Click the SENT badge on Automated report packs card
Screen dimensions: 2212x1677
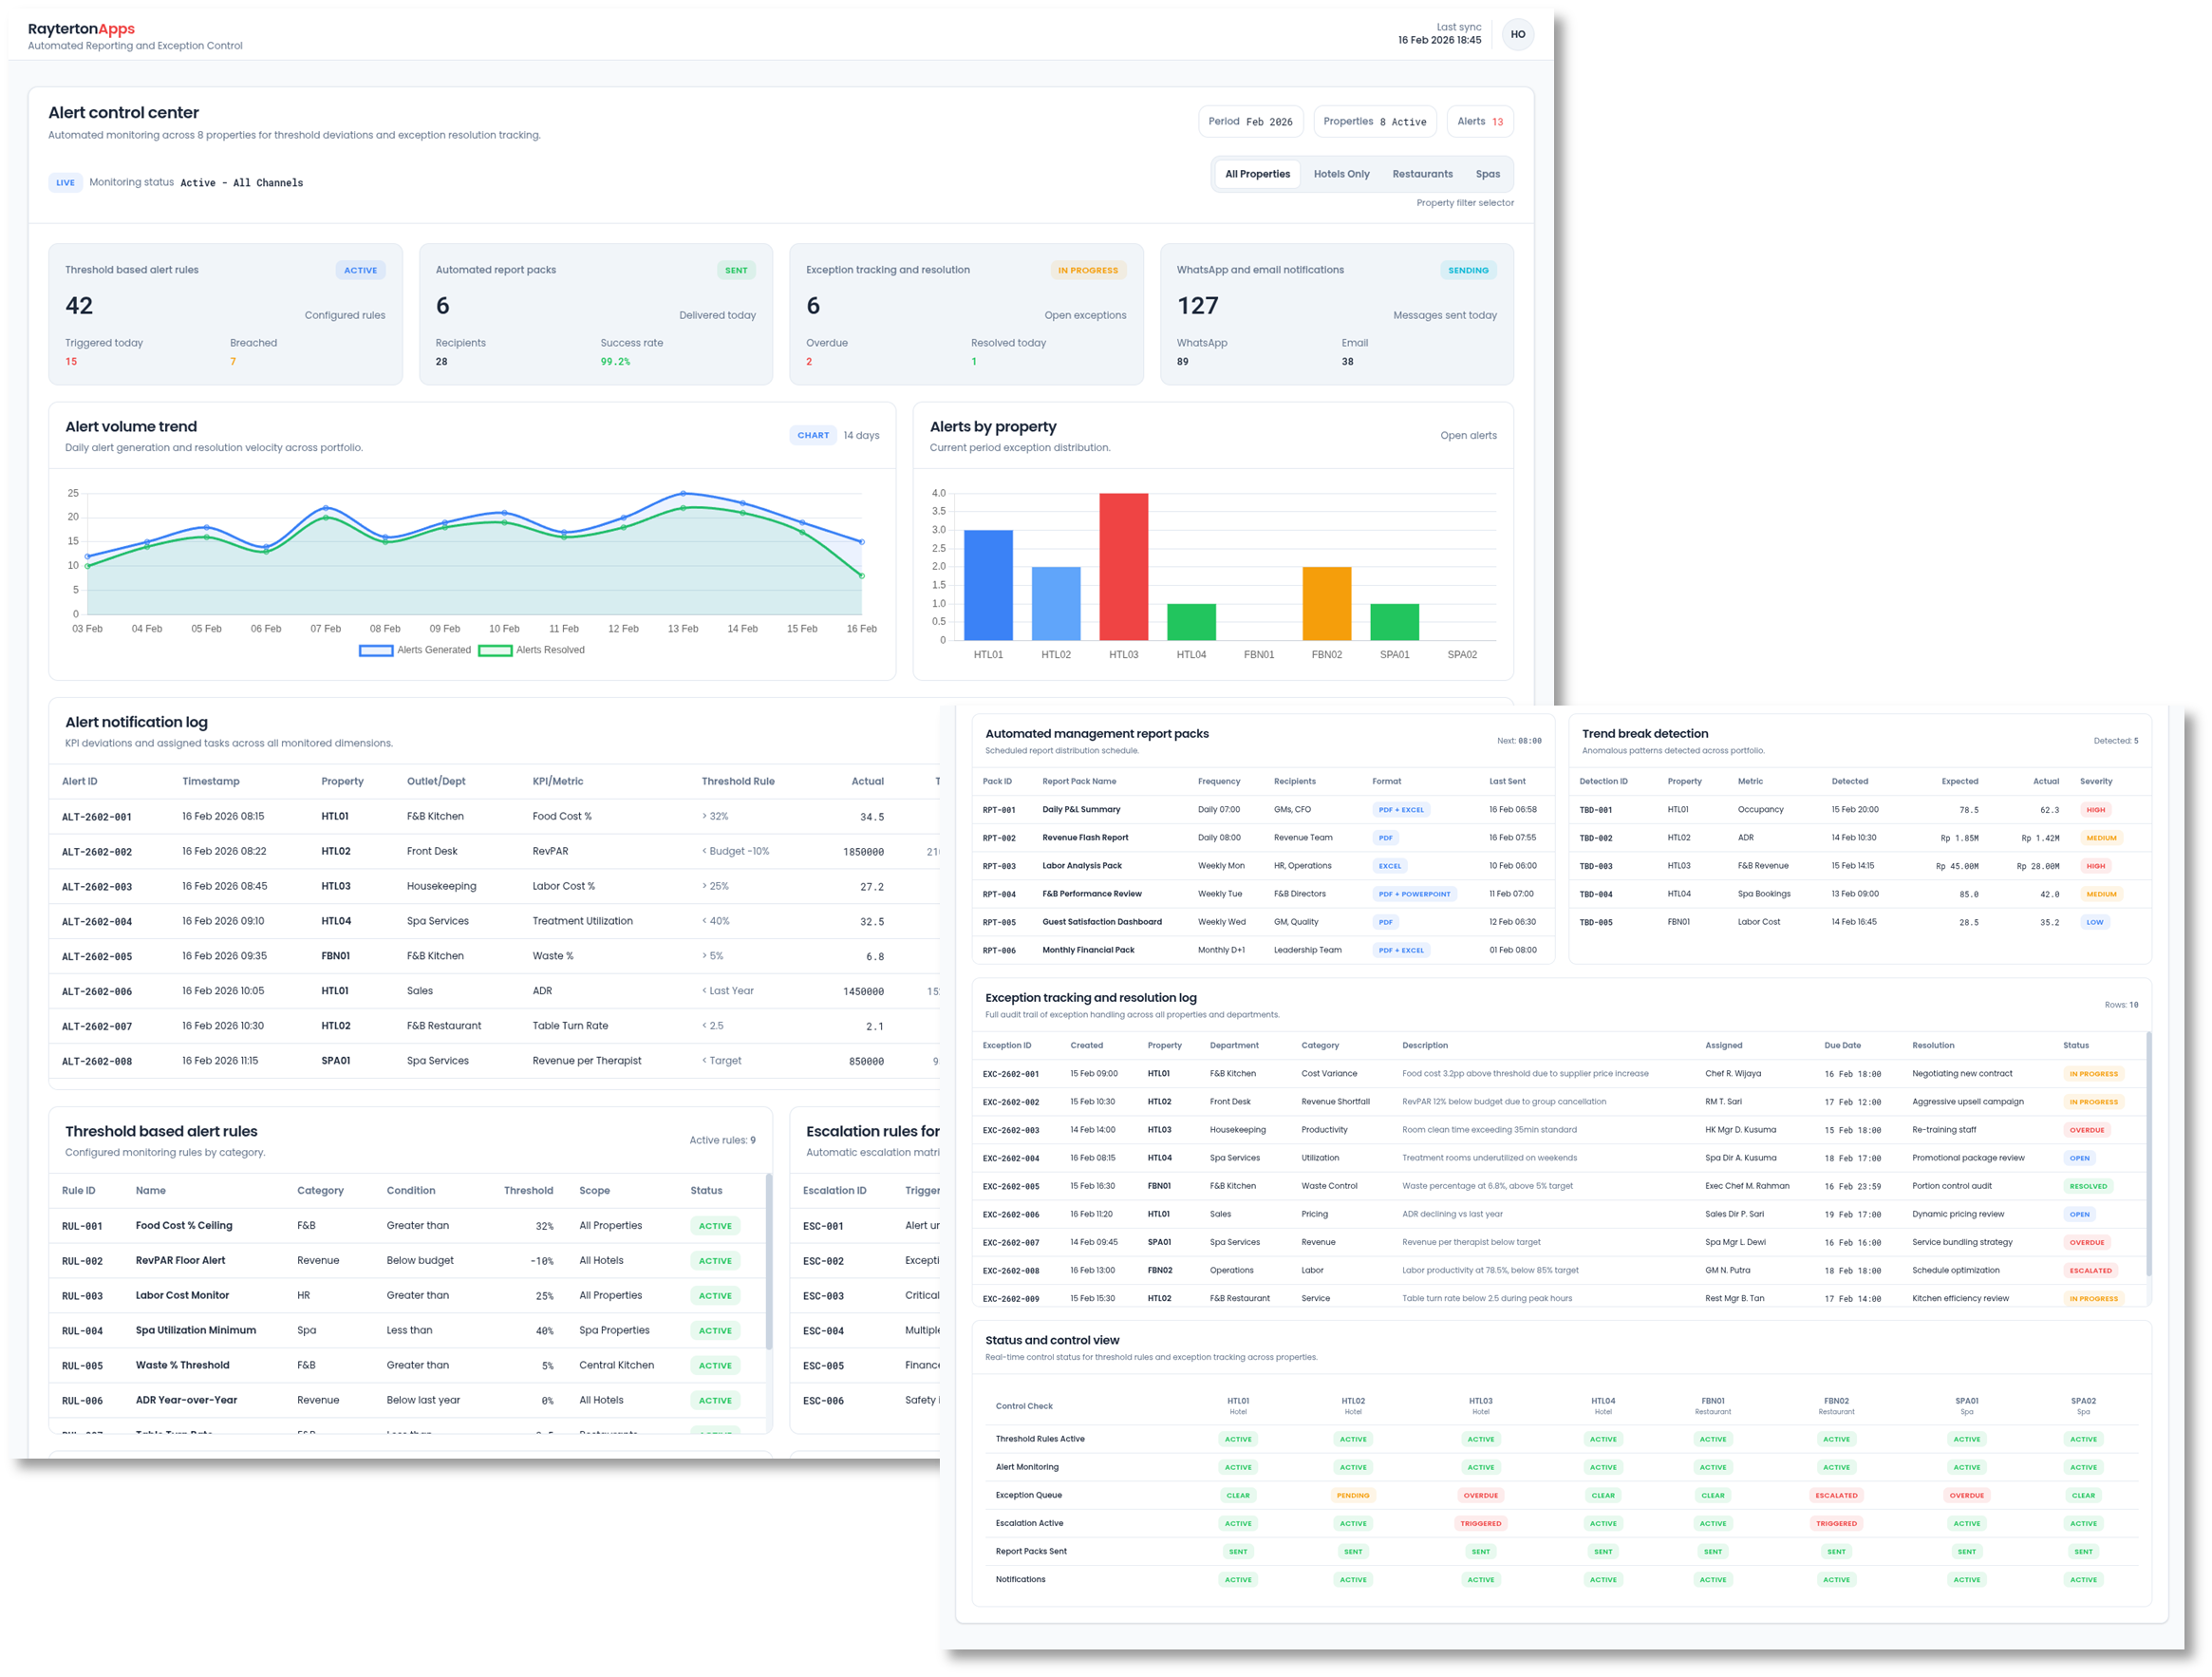(736, 270)
